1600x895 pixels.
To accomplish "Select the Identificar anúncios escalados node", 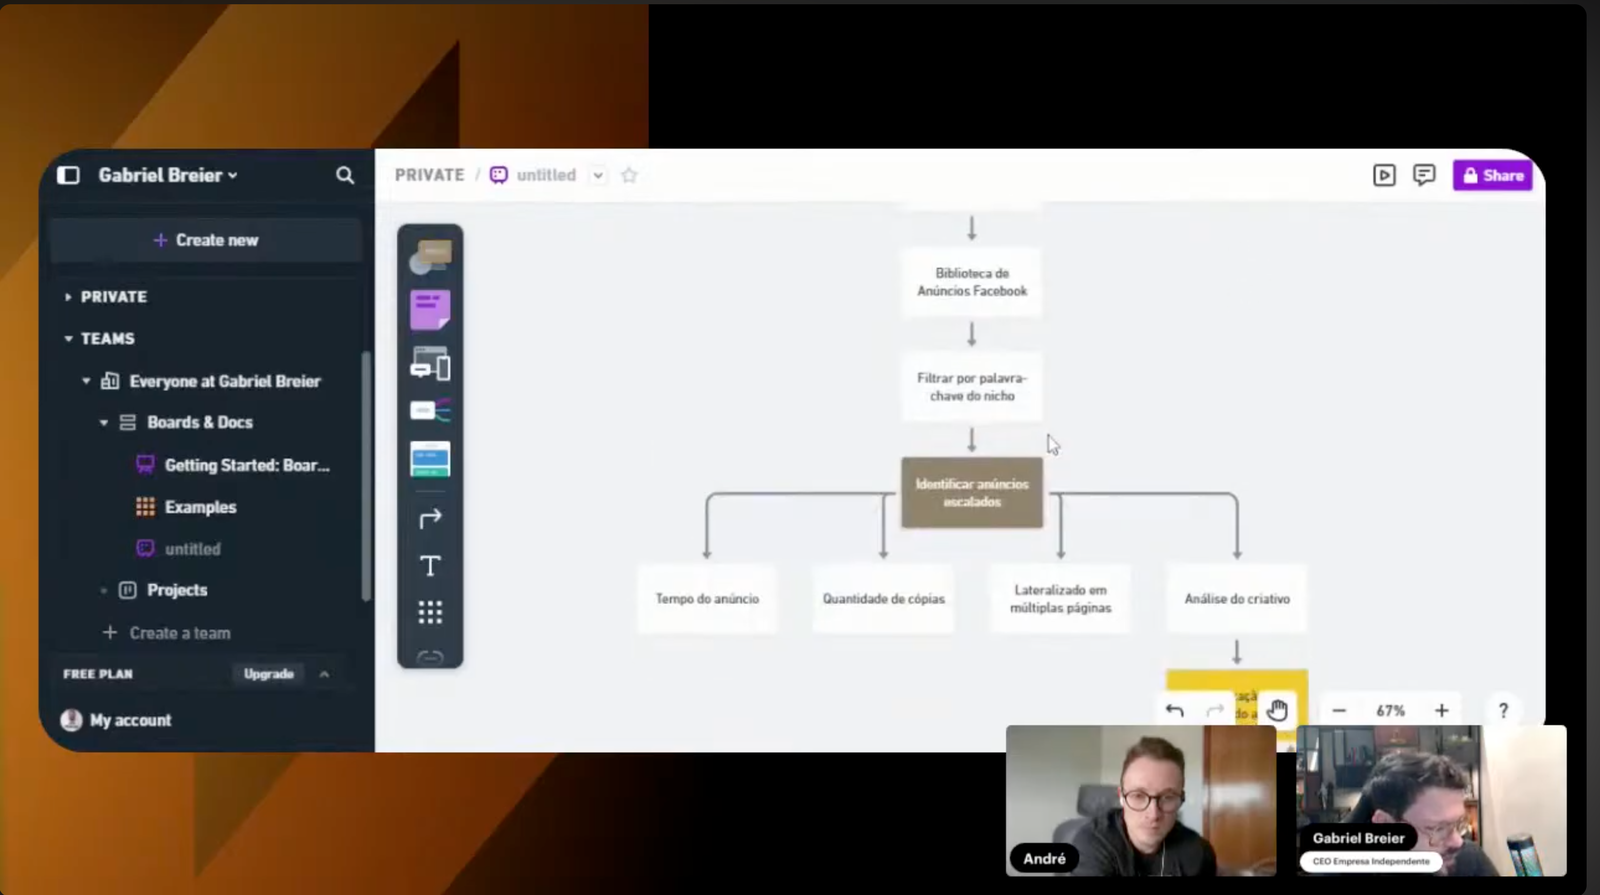I will pyautogui.click(x=971, y=493).
